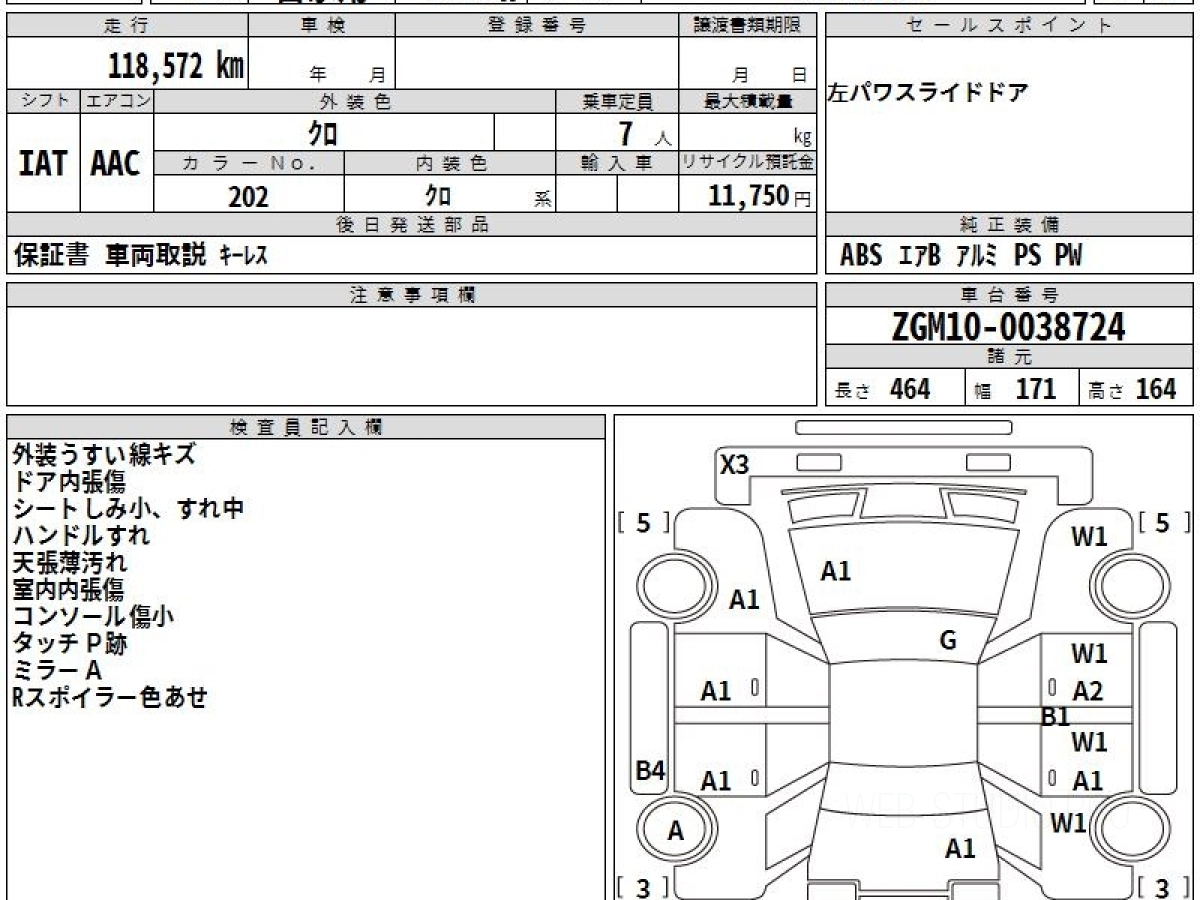
Task: Click the 最大積載量 header
Action: pos(747,101)
